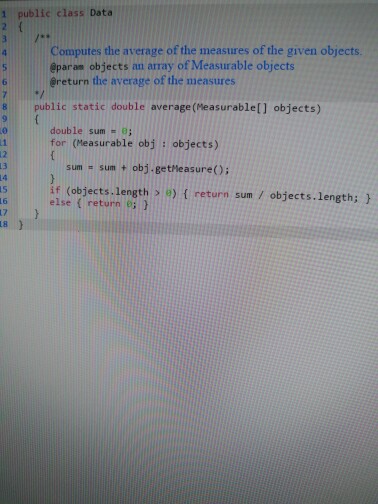Image resolution: width=378 pixels, height=504 pixels.
Task: Click the closing brace on line 18
Action: point(21,225)
